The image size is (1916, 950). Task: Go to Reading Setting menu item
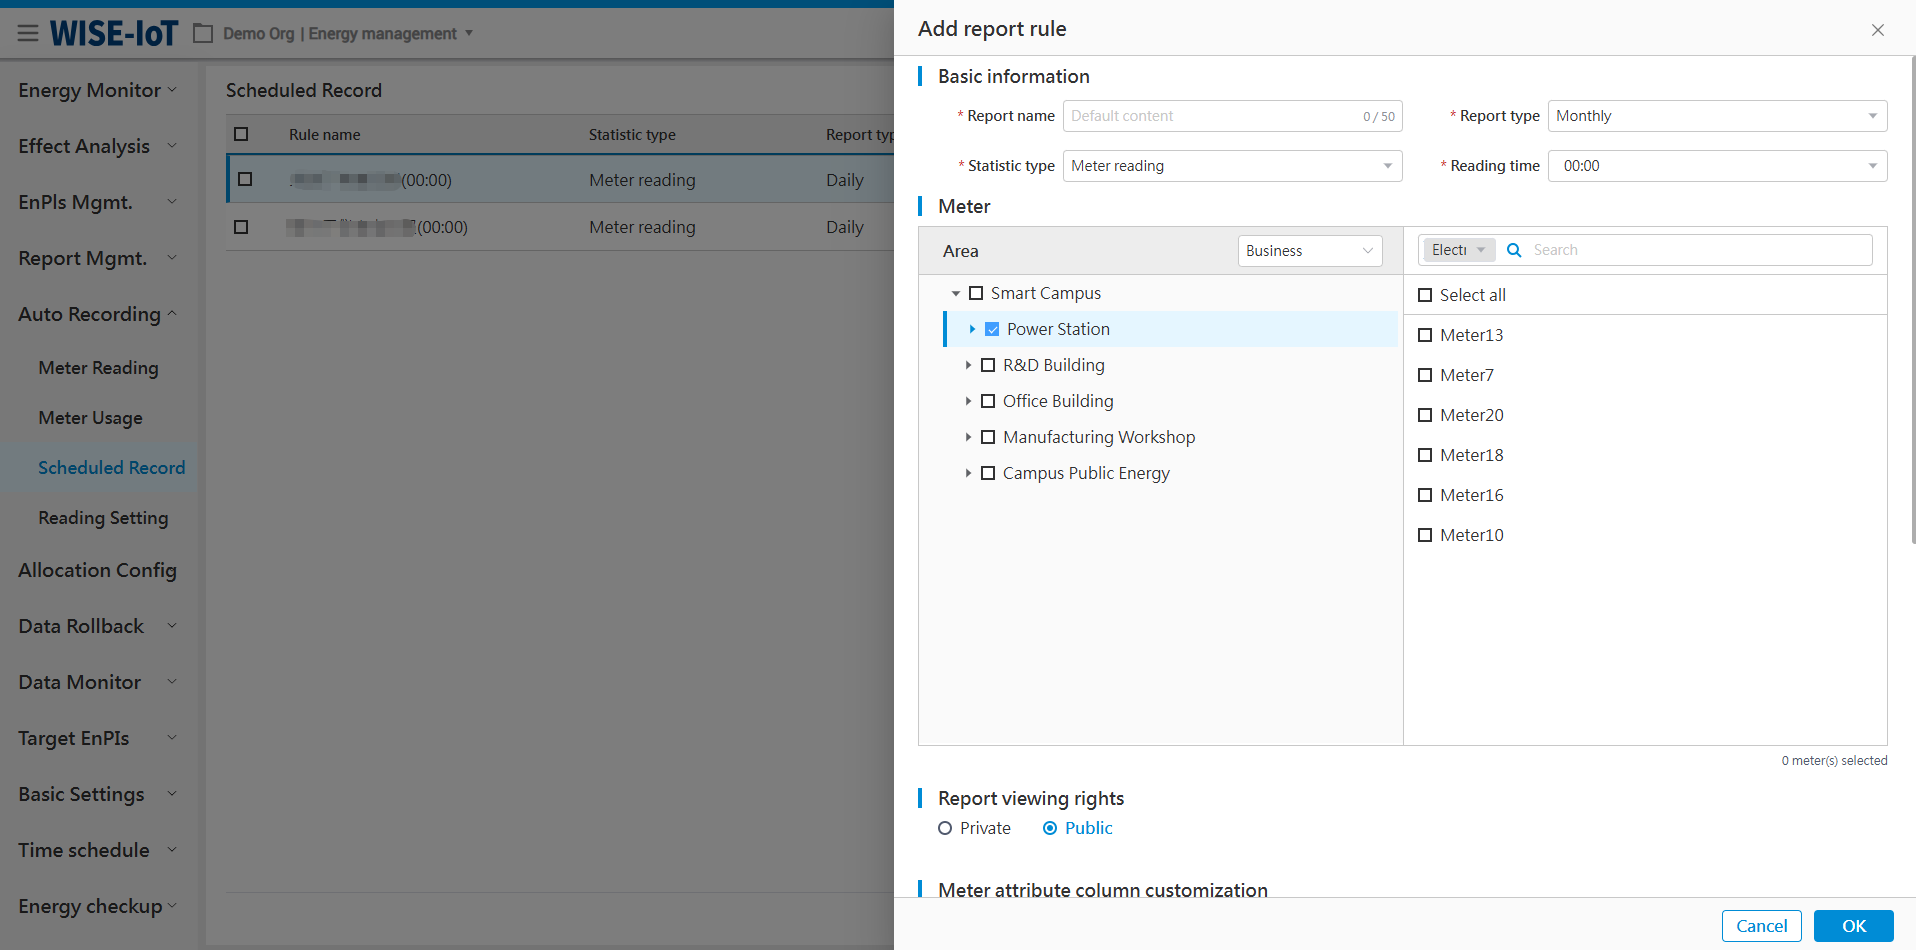103,518
